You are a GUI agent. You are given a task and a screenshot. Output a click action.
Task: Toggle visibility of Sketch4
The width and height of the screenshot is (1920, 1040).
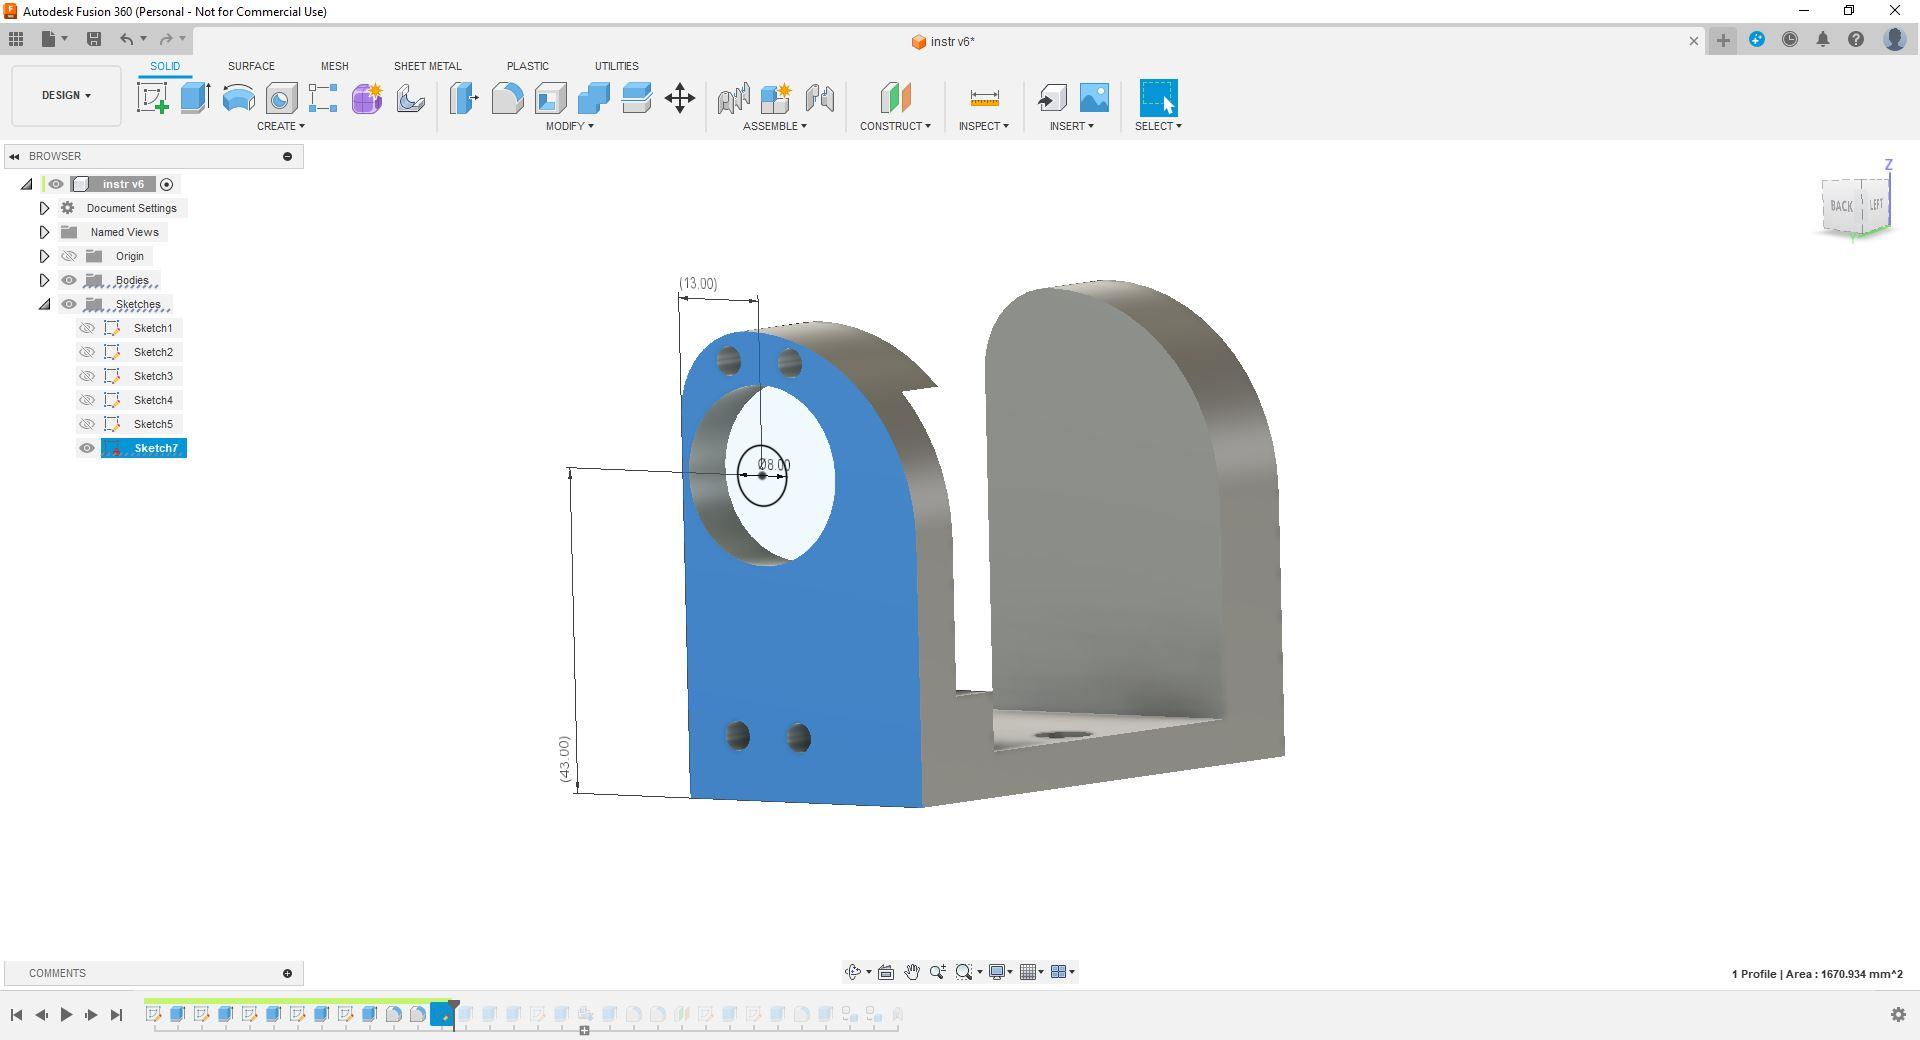(x=87, y=400)
